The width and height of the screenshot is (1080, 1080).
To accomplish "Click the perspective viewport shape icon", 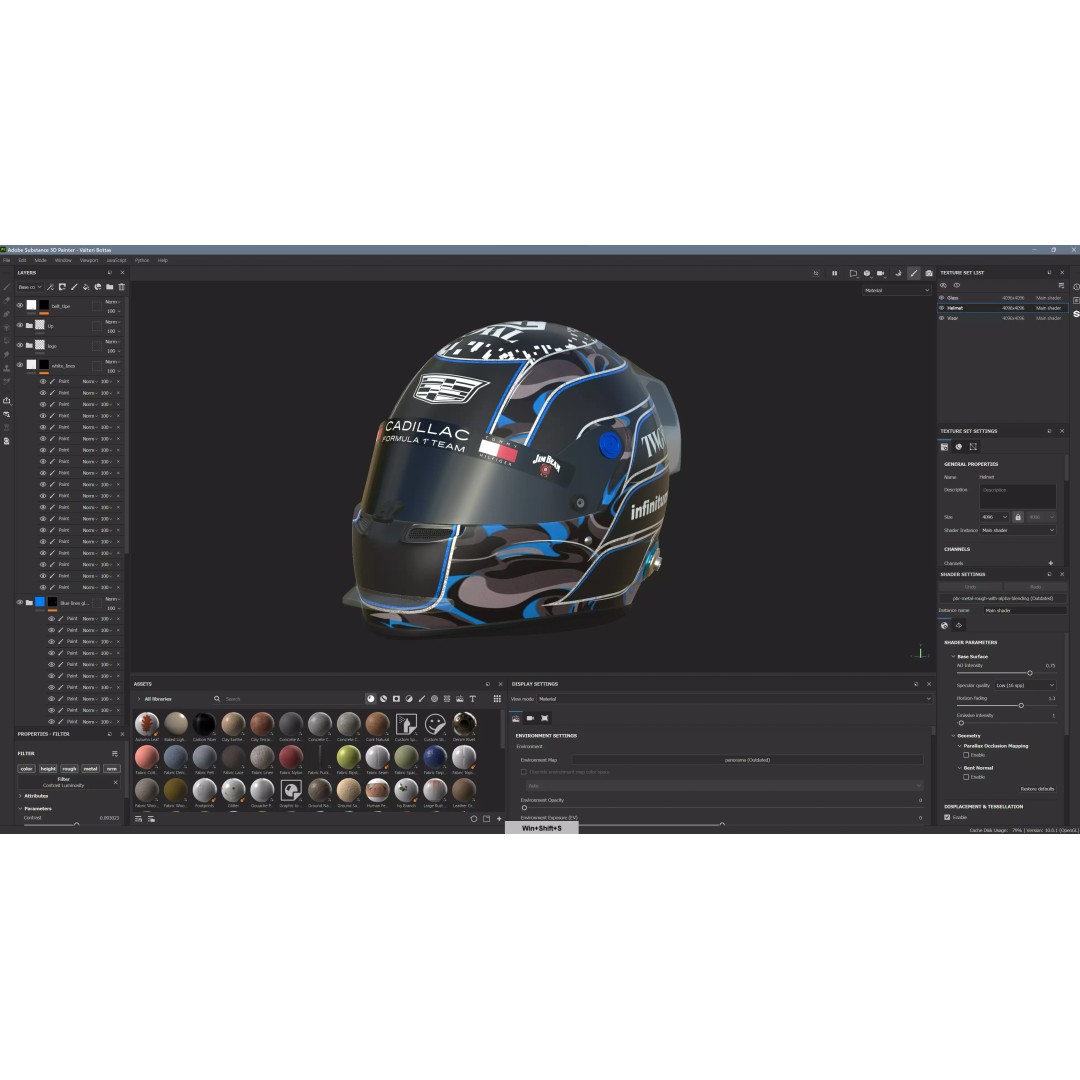I will tap(853, 273).
